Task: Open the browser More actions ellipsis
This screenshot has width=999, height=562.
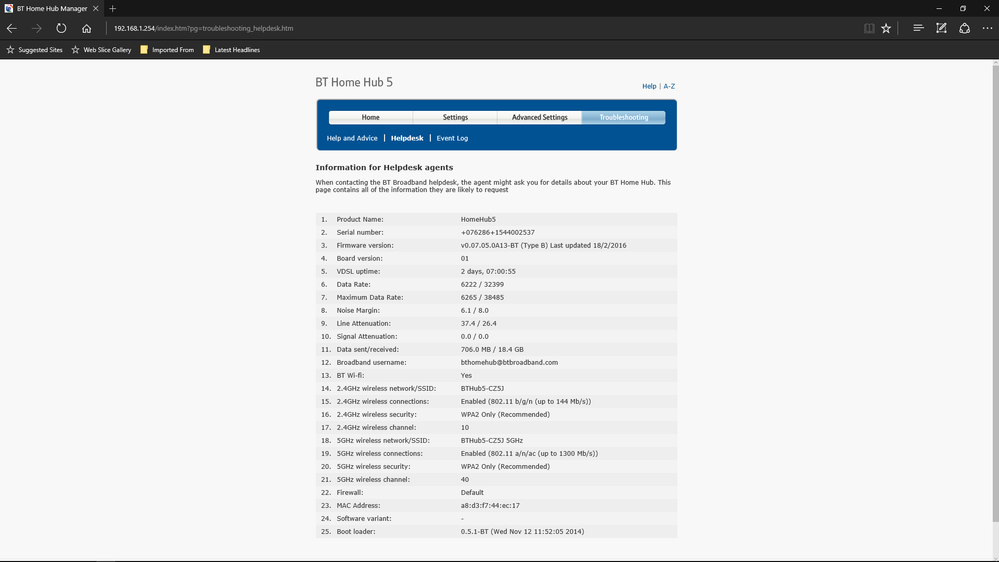Action: tap(987, 28)
